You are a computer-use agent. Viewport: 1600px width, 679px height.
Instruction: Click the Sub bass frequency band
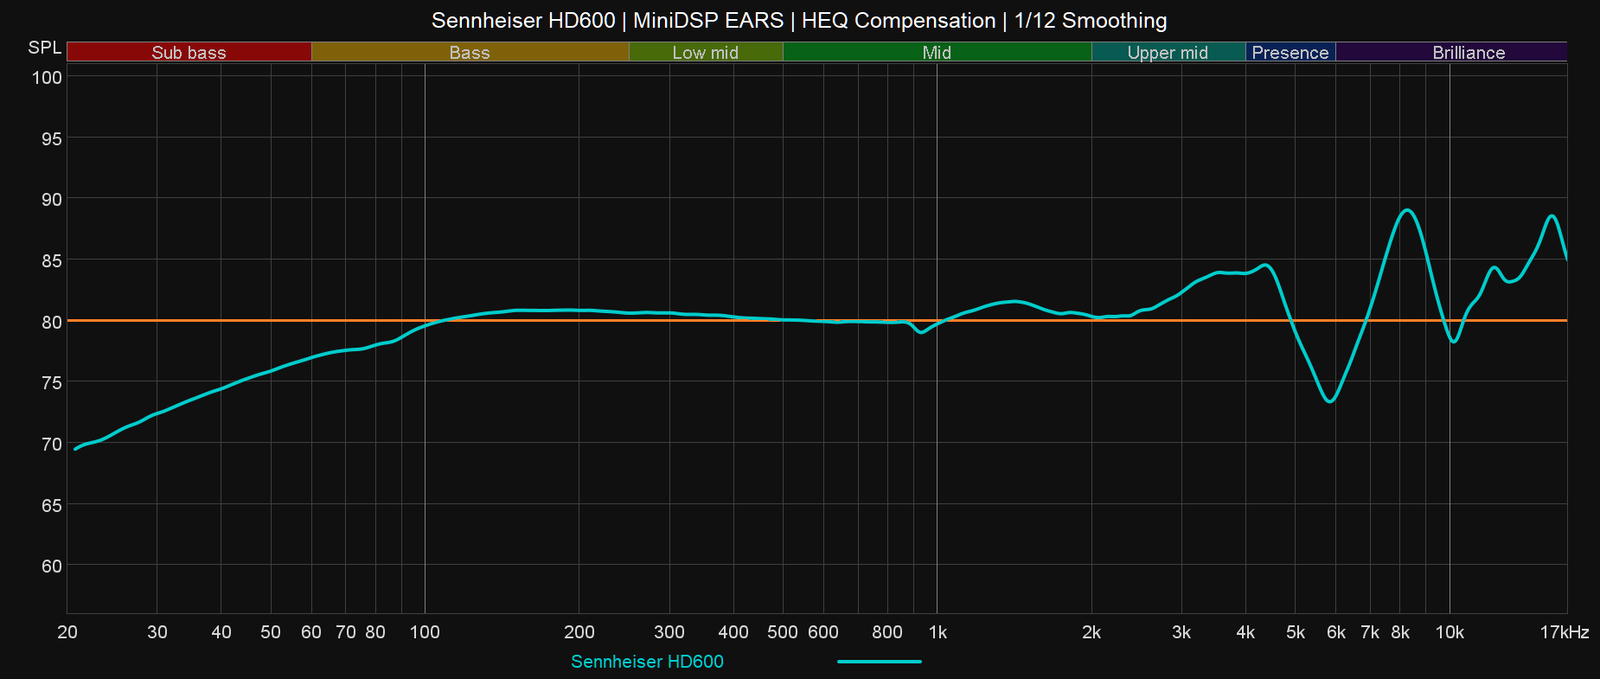pos(189,52)
